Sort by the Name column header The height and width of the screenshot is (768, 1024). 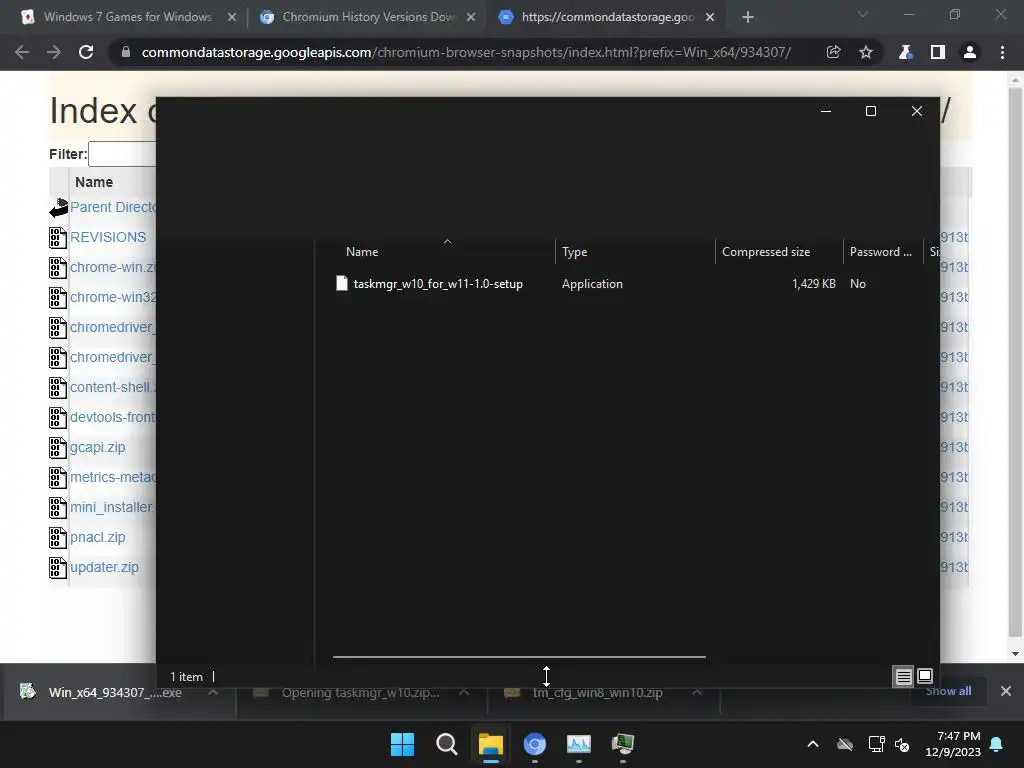(x=362, y=251)
